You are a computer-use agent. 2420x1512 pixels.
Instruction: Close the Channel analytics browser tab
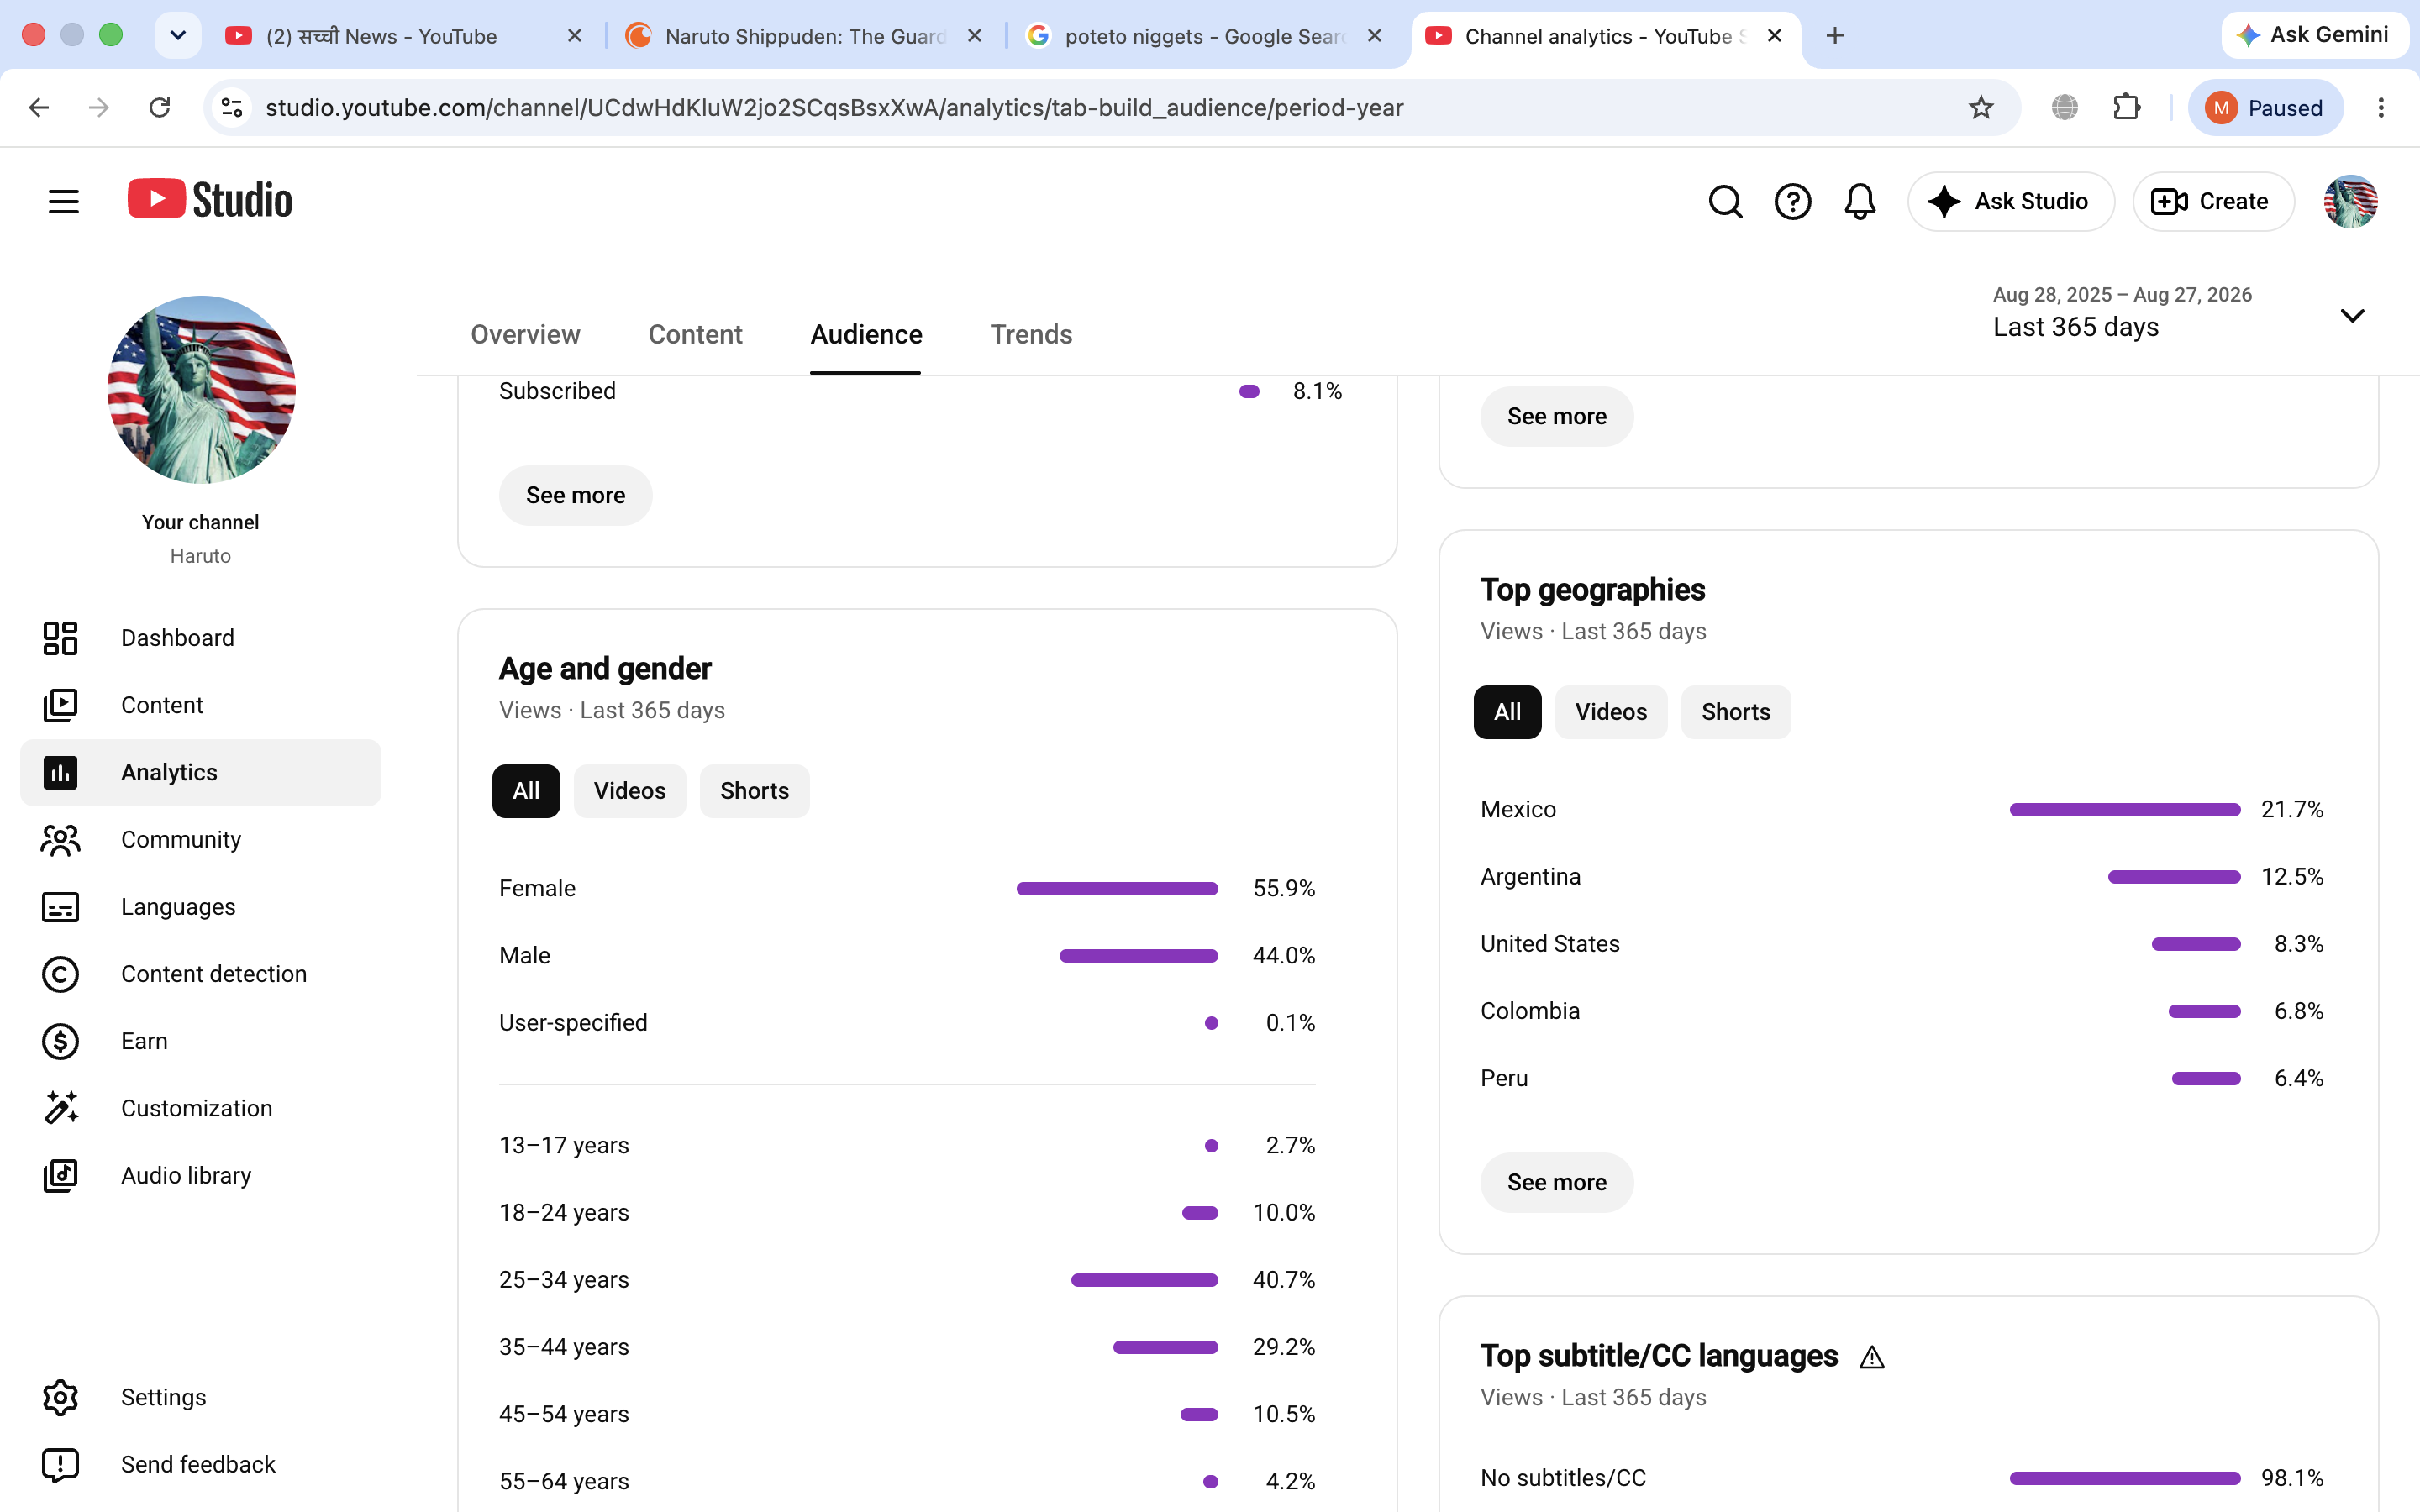point(1774,36)
